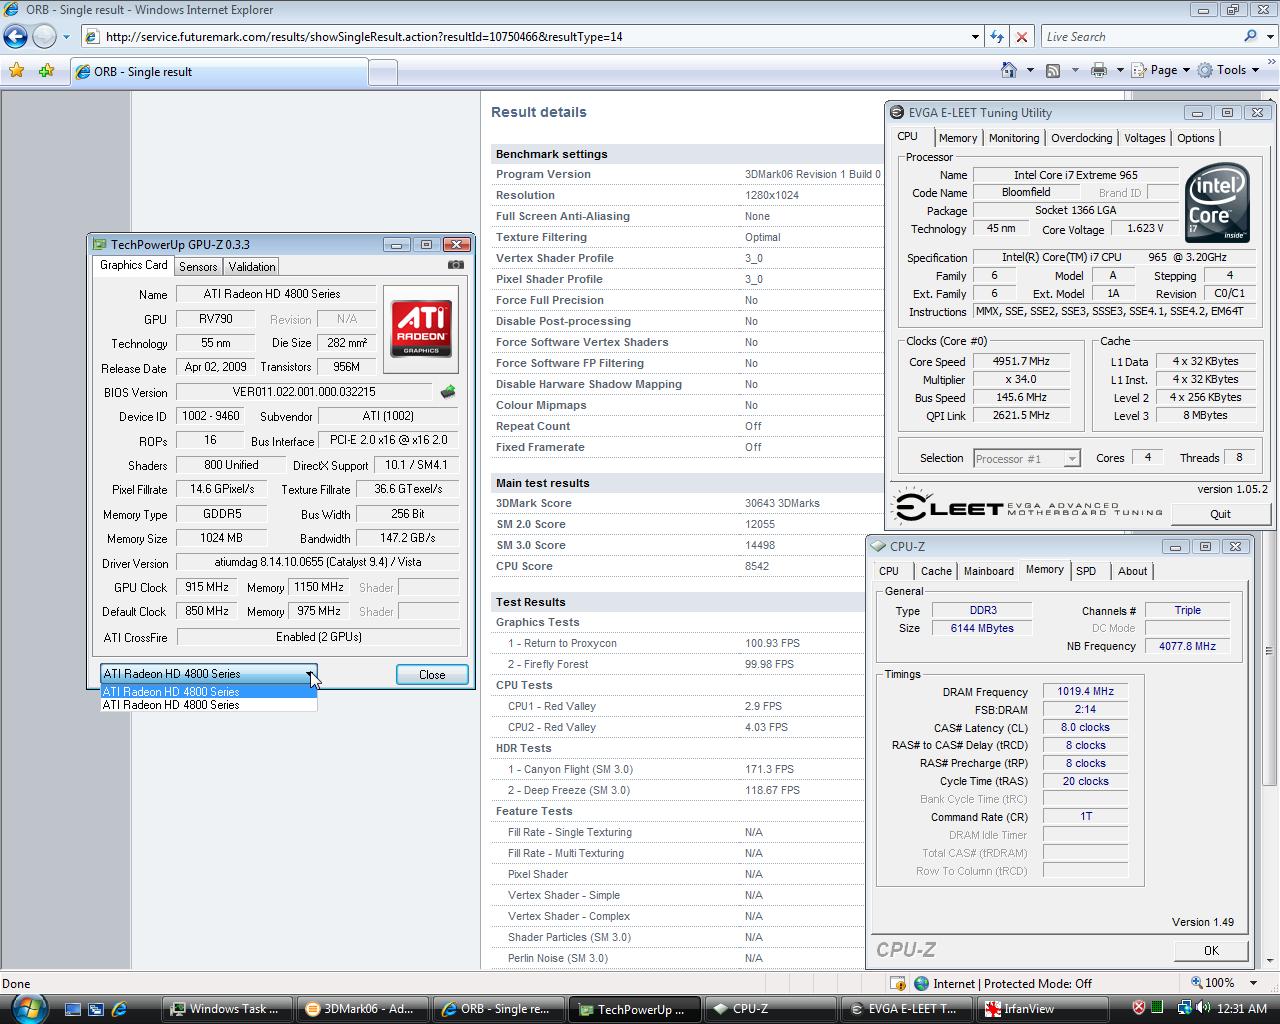The height and width of the screenshot is (1024, 1280).
Task: Select second ATI Radeon HD 4800 list entry
Action: tap(208, 705)
